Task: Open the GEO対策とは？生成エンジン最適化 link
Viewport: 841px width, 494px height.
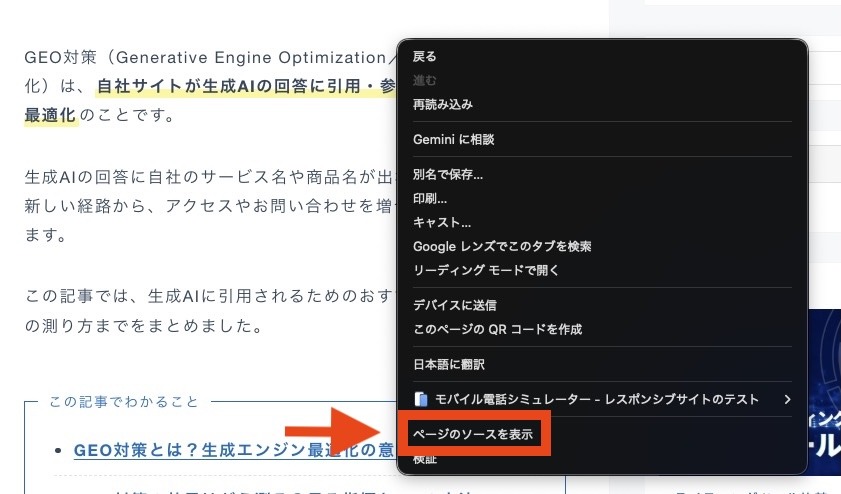Action: coord(234,450)
